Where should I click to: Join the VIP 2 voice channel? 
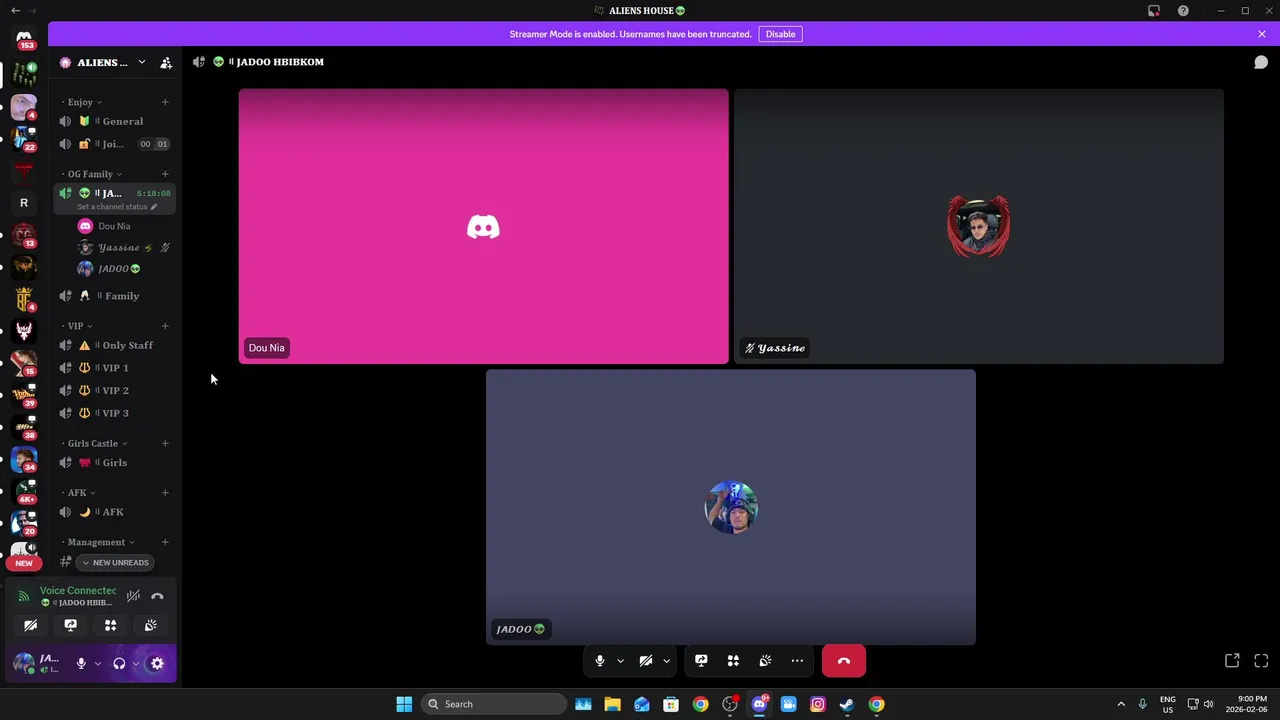coord(115,390)
